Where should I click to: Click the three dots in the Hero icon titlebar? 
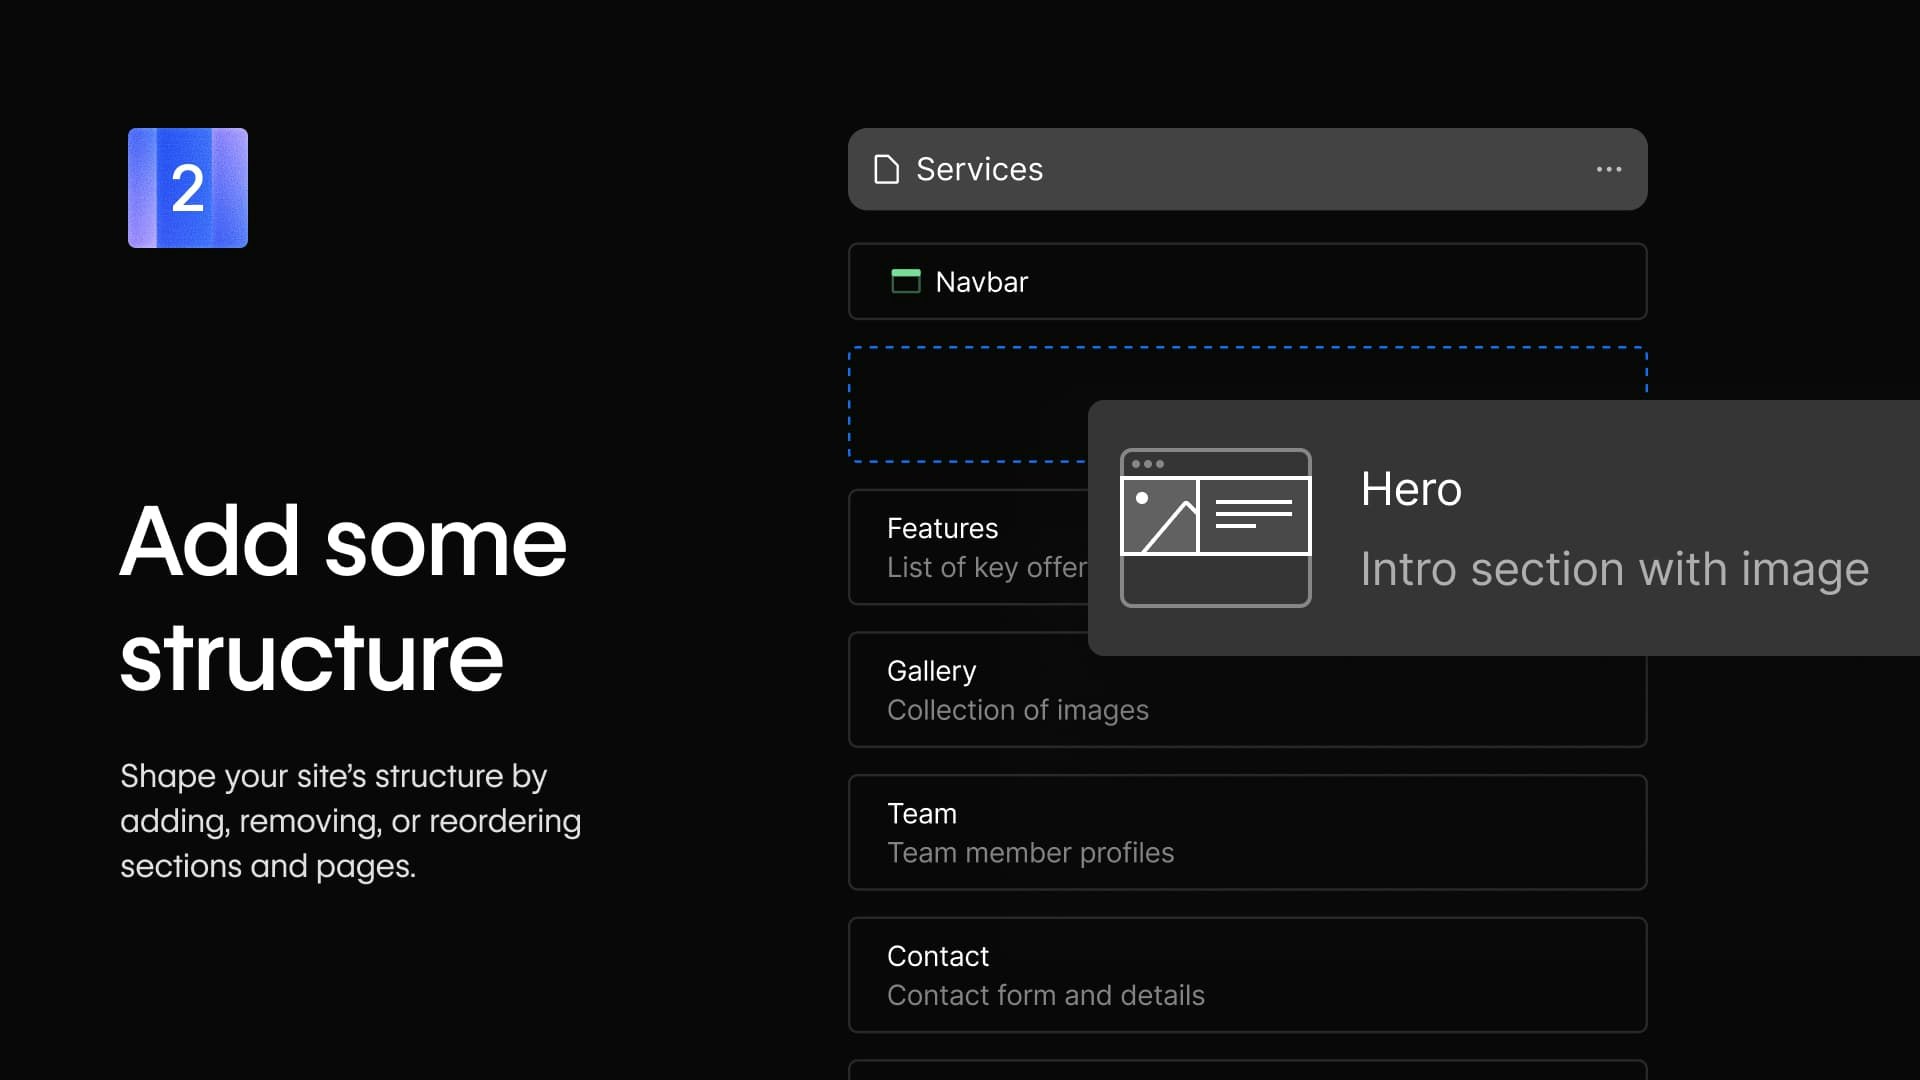[1150, 463]
